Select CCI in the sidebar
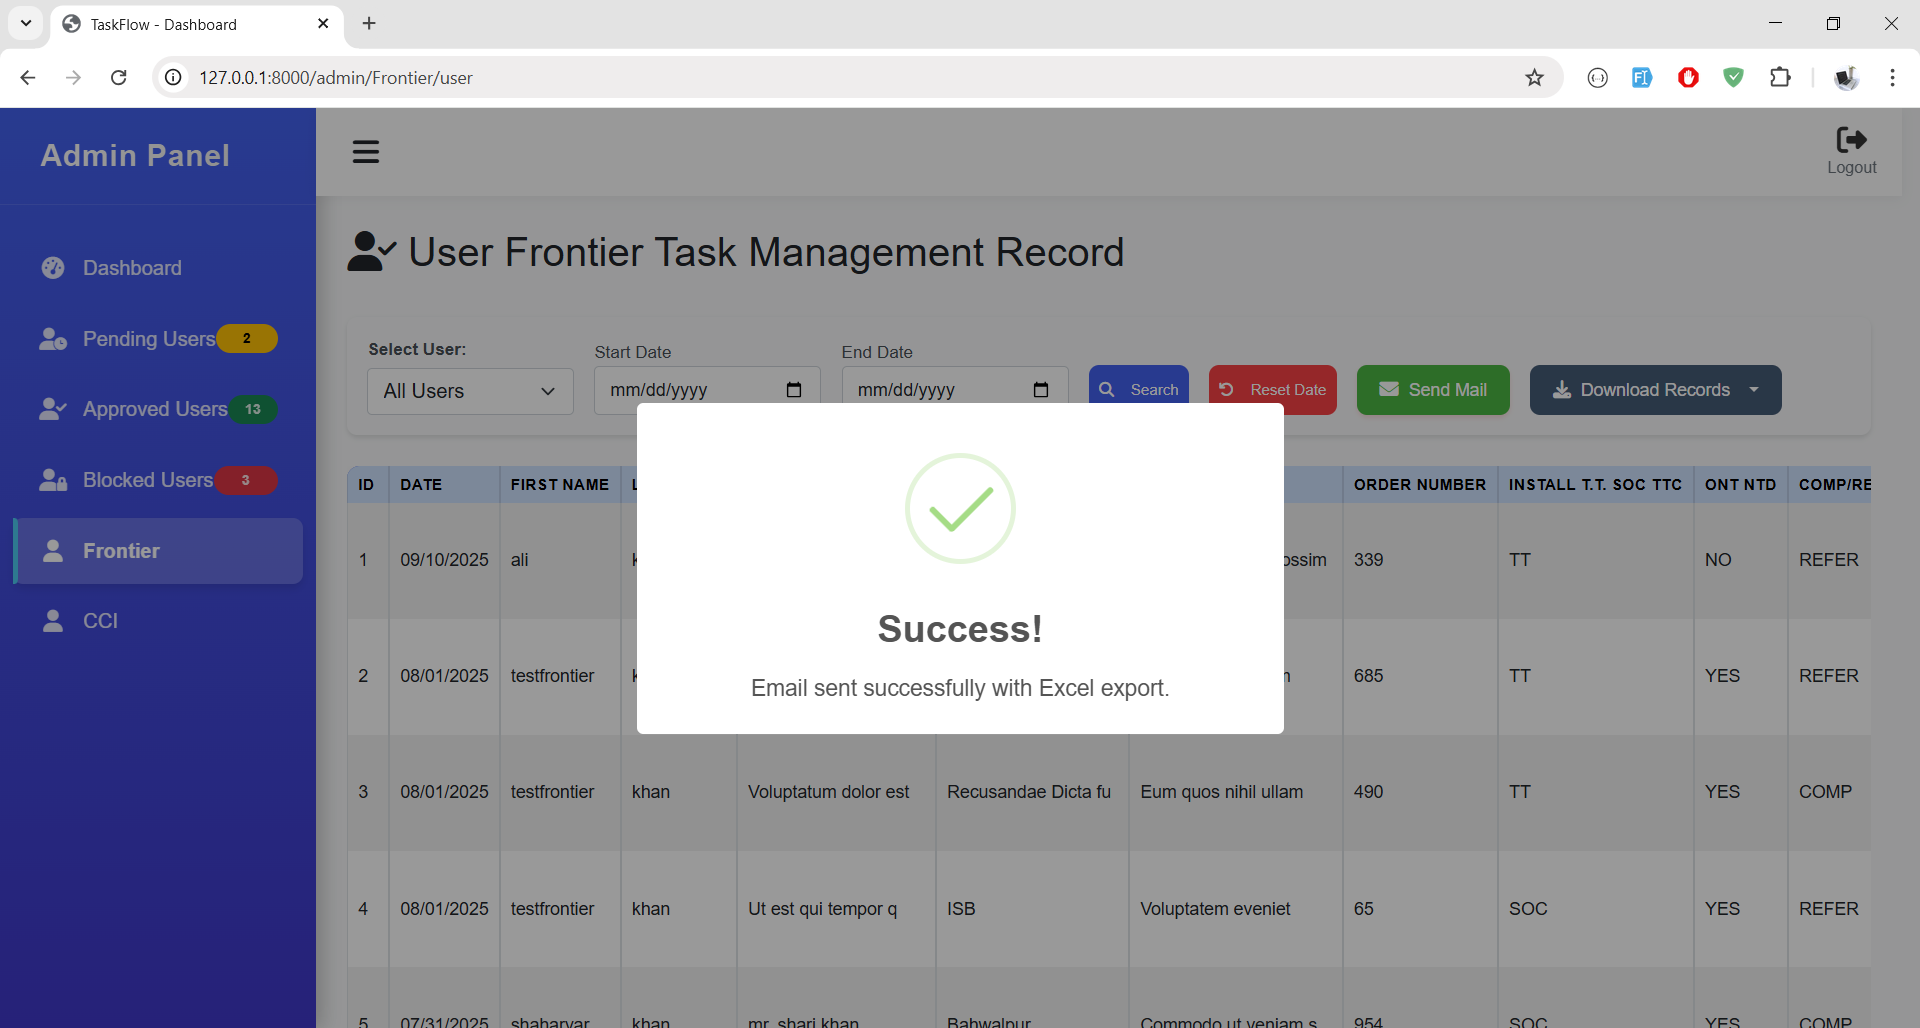 tap(100, 621)
